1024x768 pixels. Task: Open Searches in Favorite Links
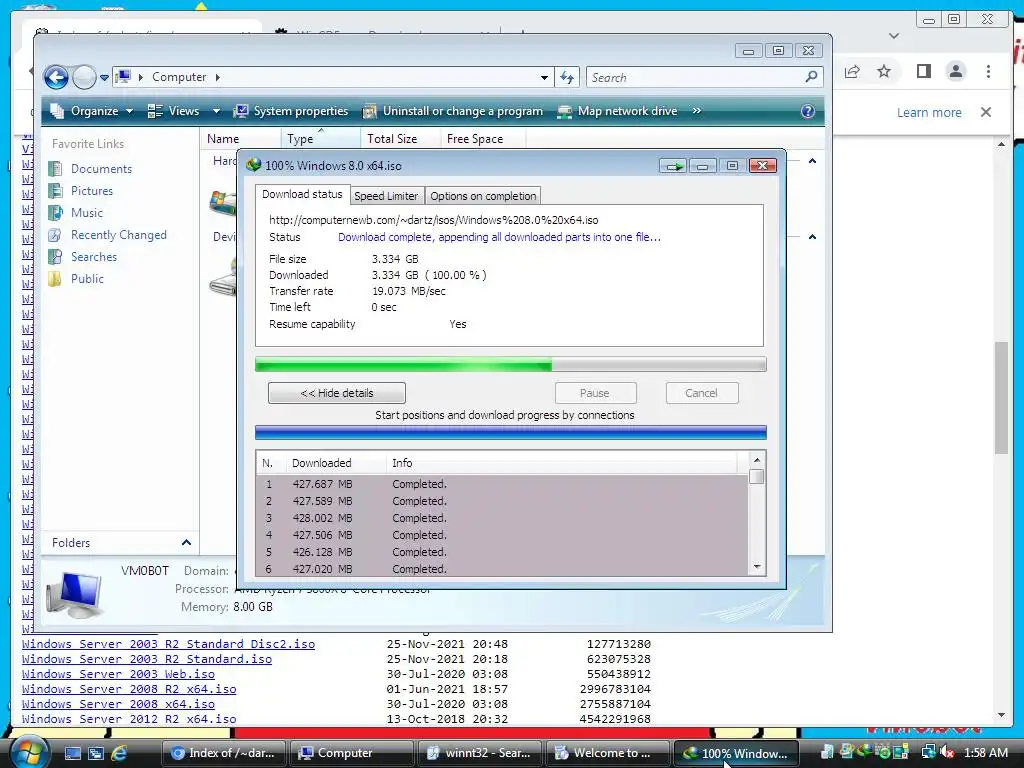93,257
